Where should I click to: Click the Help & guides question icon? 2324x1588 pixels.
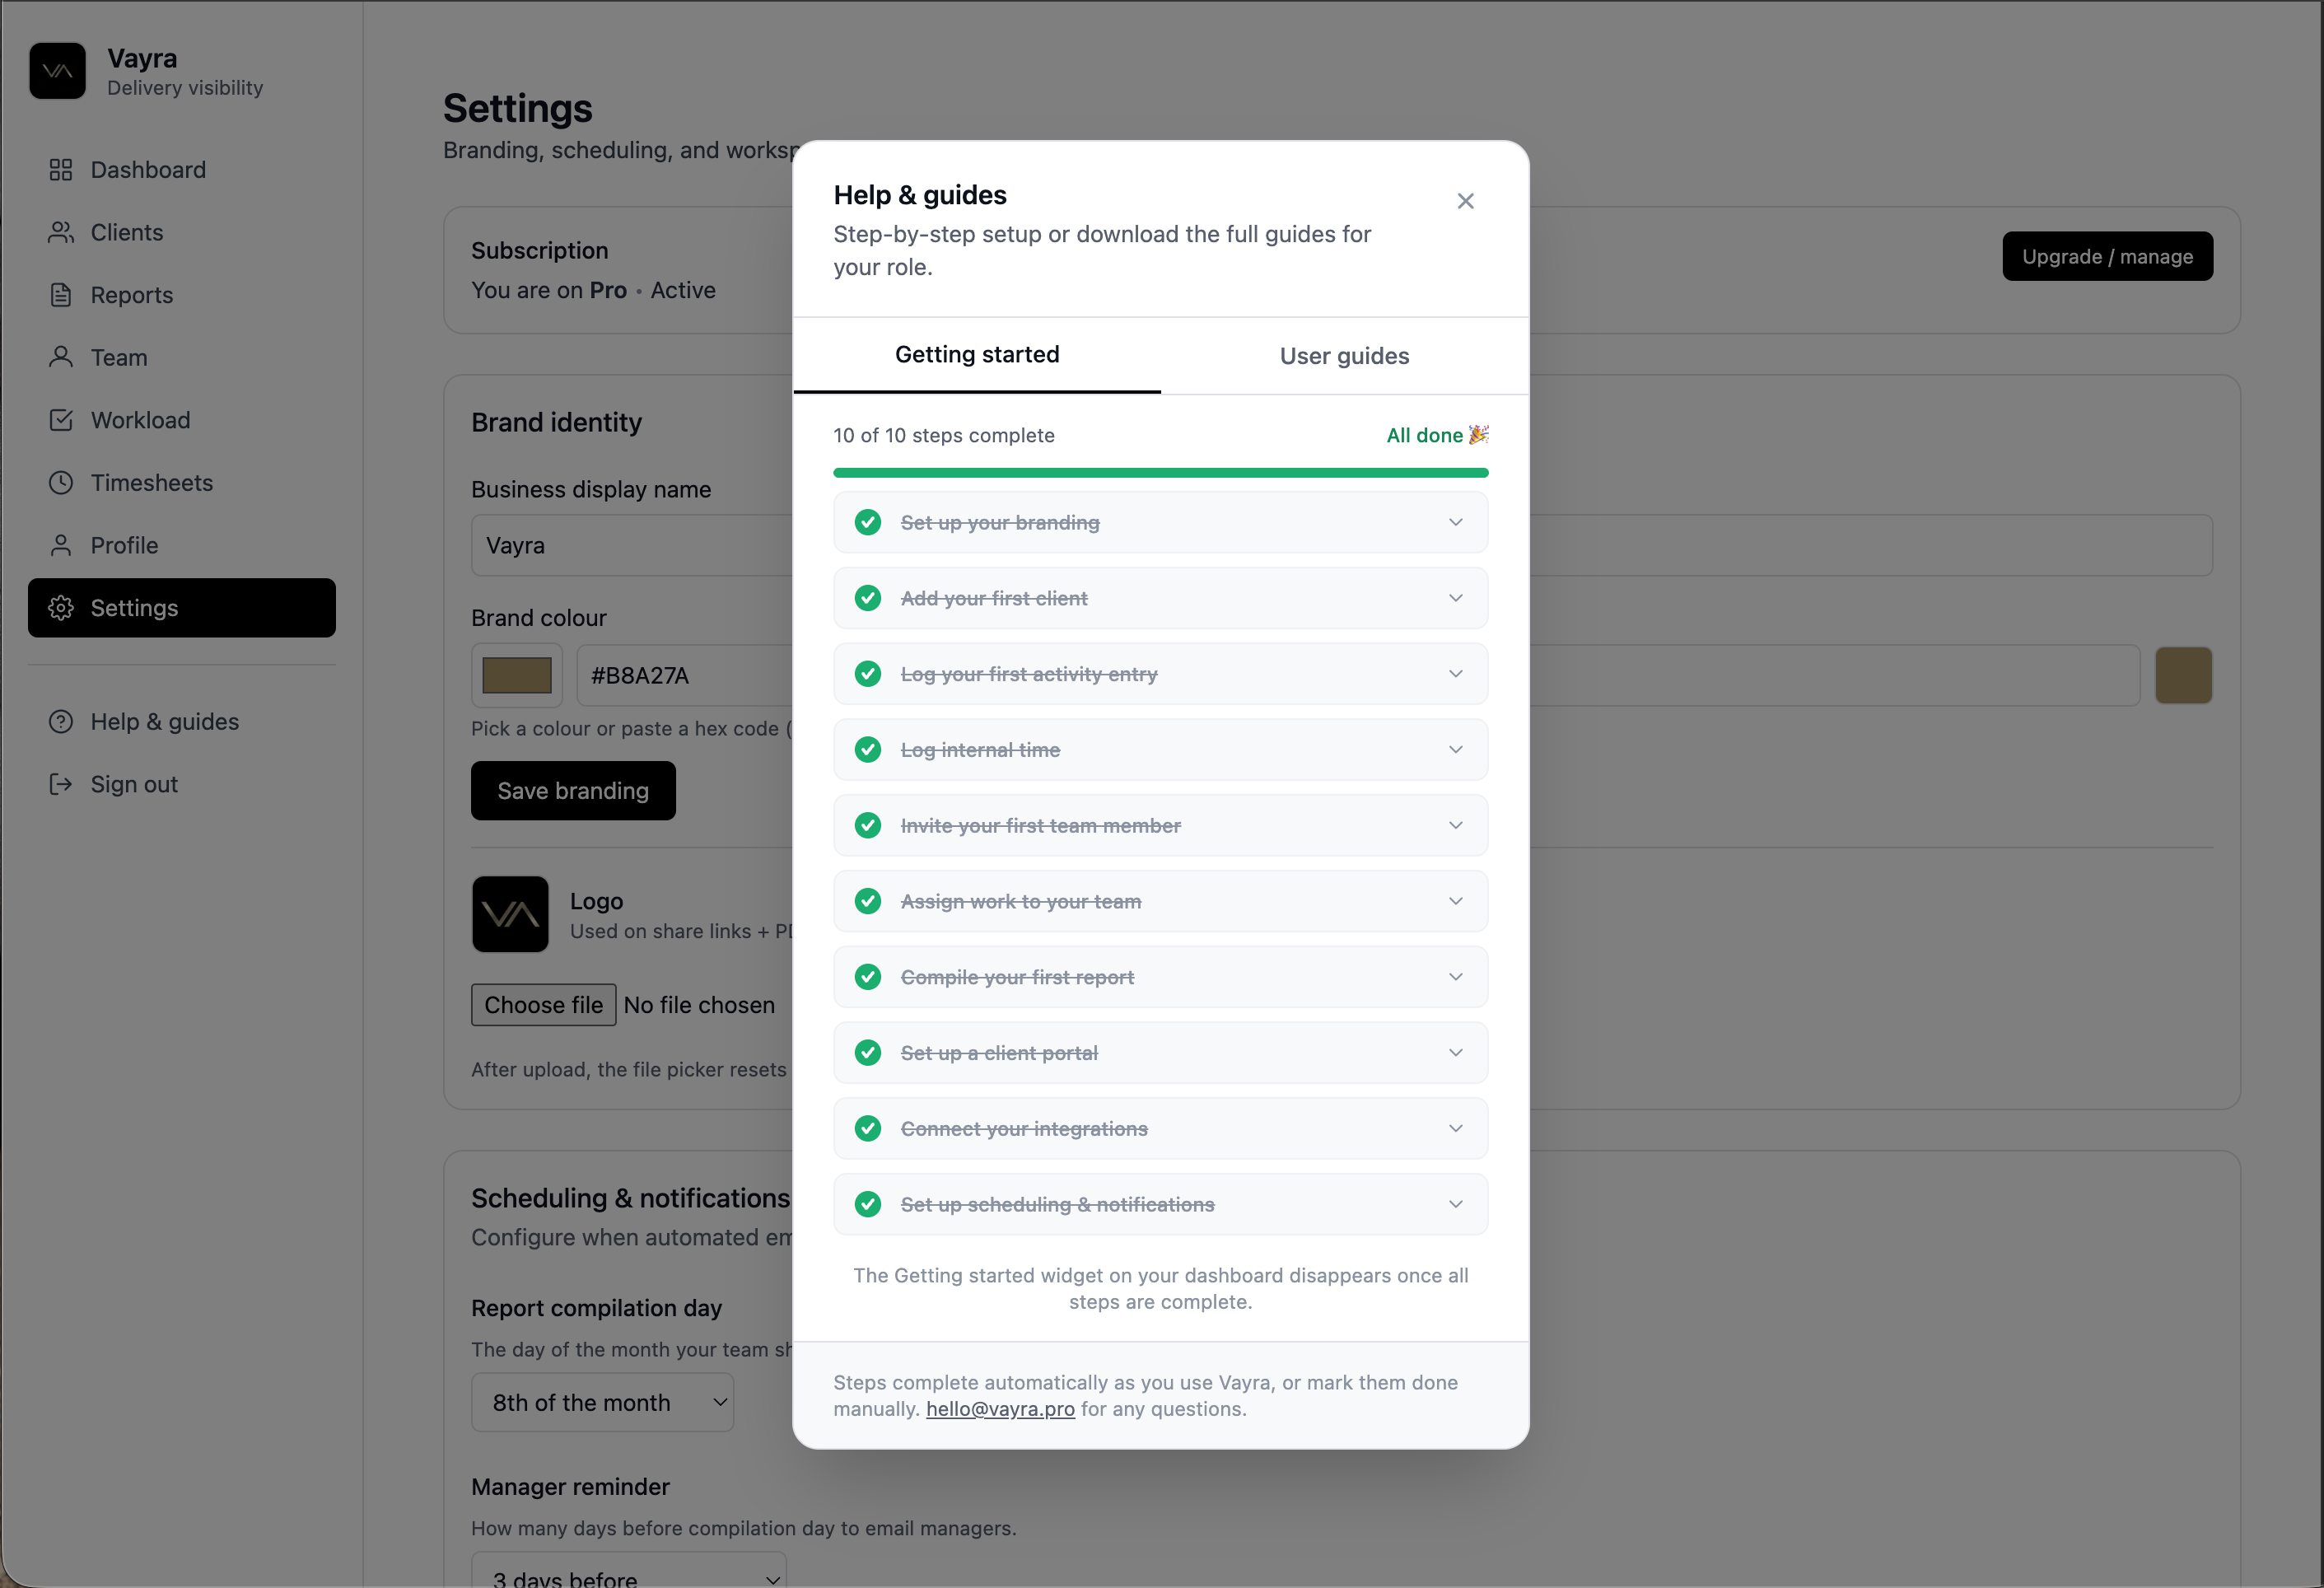pos(61,722)
